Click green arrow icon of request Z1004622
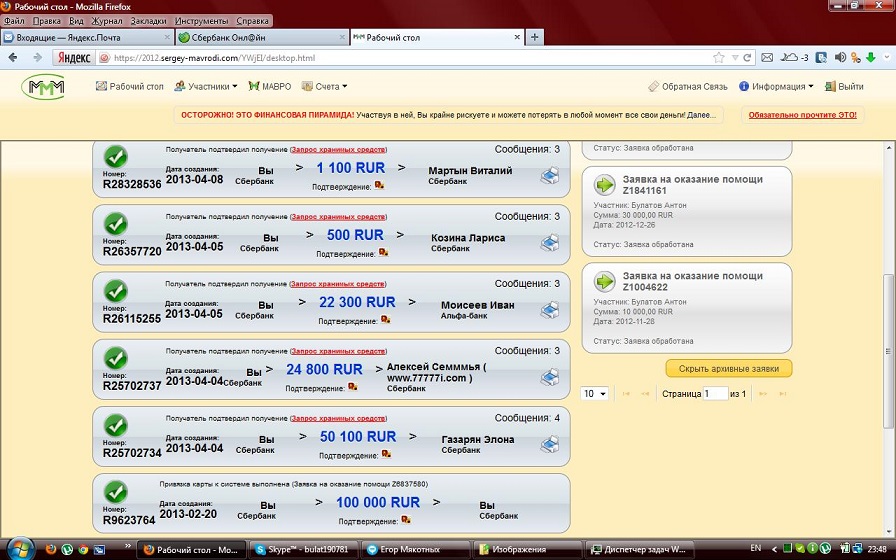Image resolution: width=896 pixels, height=560 pixels. coord(605,281)
